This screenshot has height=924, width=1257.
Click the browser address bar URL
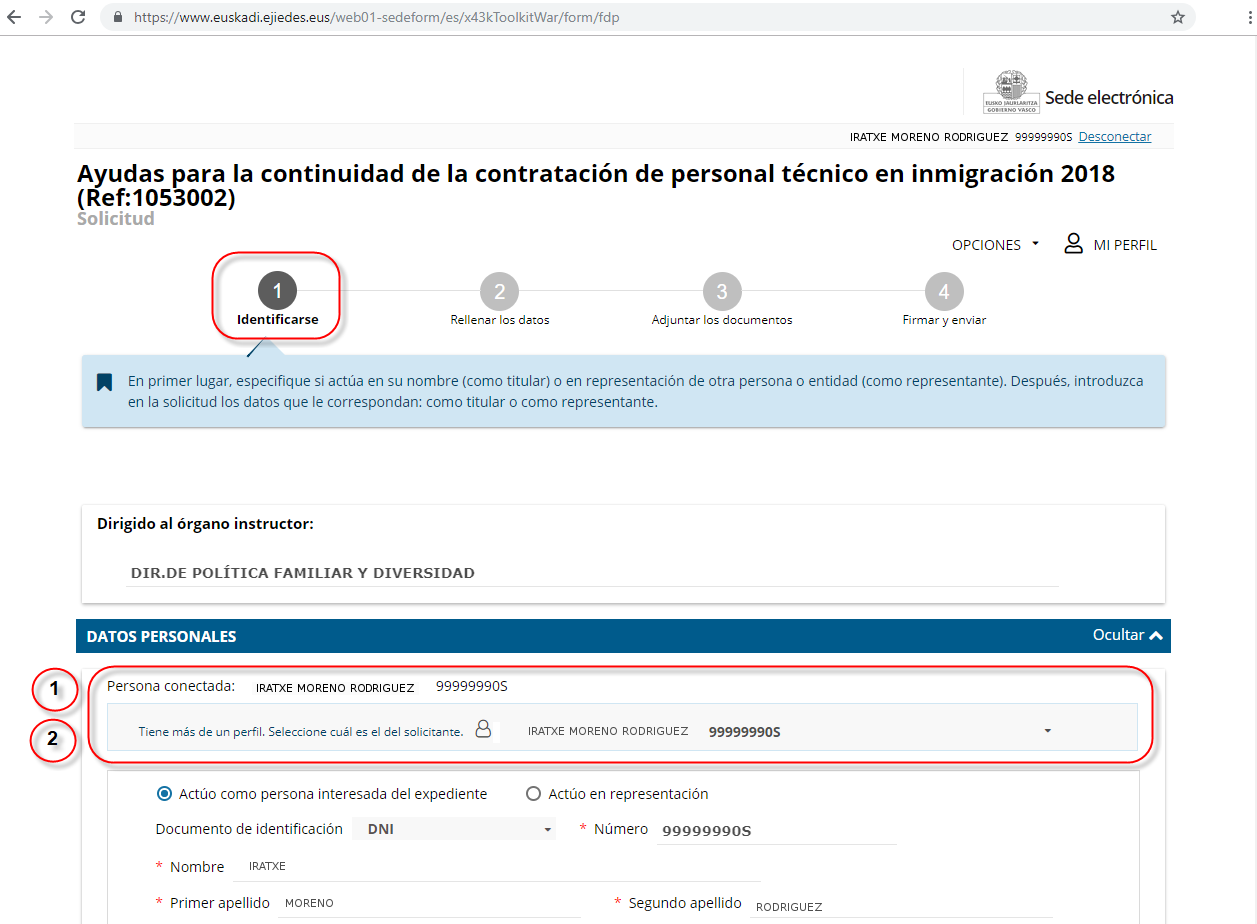(376, 17)
